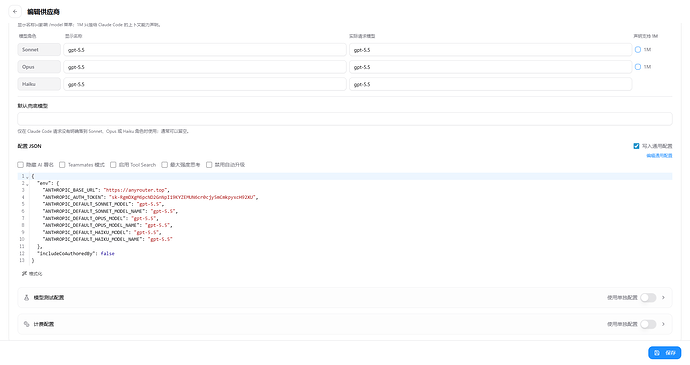690x365 pixels.
Task: Click the "ANTHROPIC_DEFAULT_SONNET_MODEL" line
Action: click(103, 204)
